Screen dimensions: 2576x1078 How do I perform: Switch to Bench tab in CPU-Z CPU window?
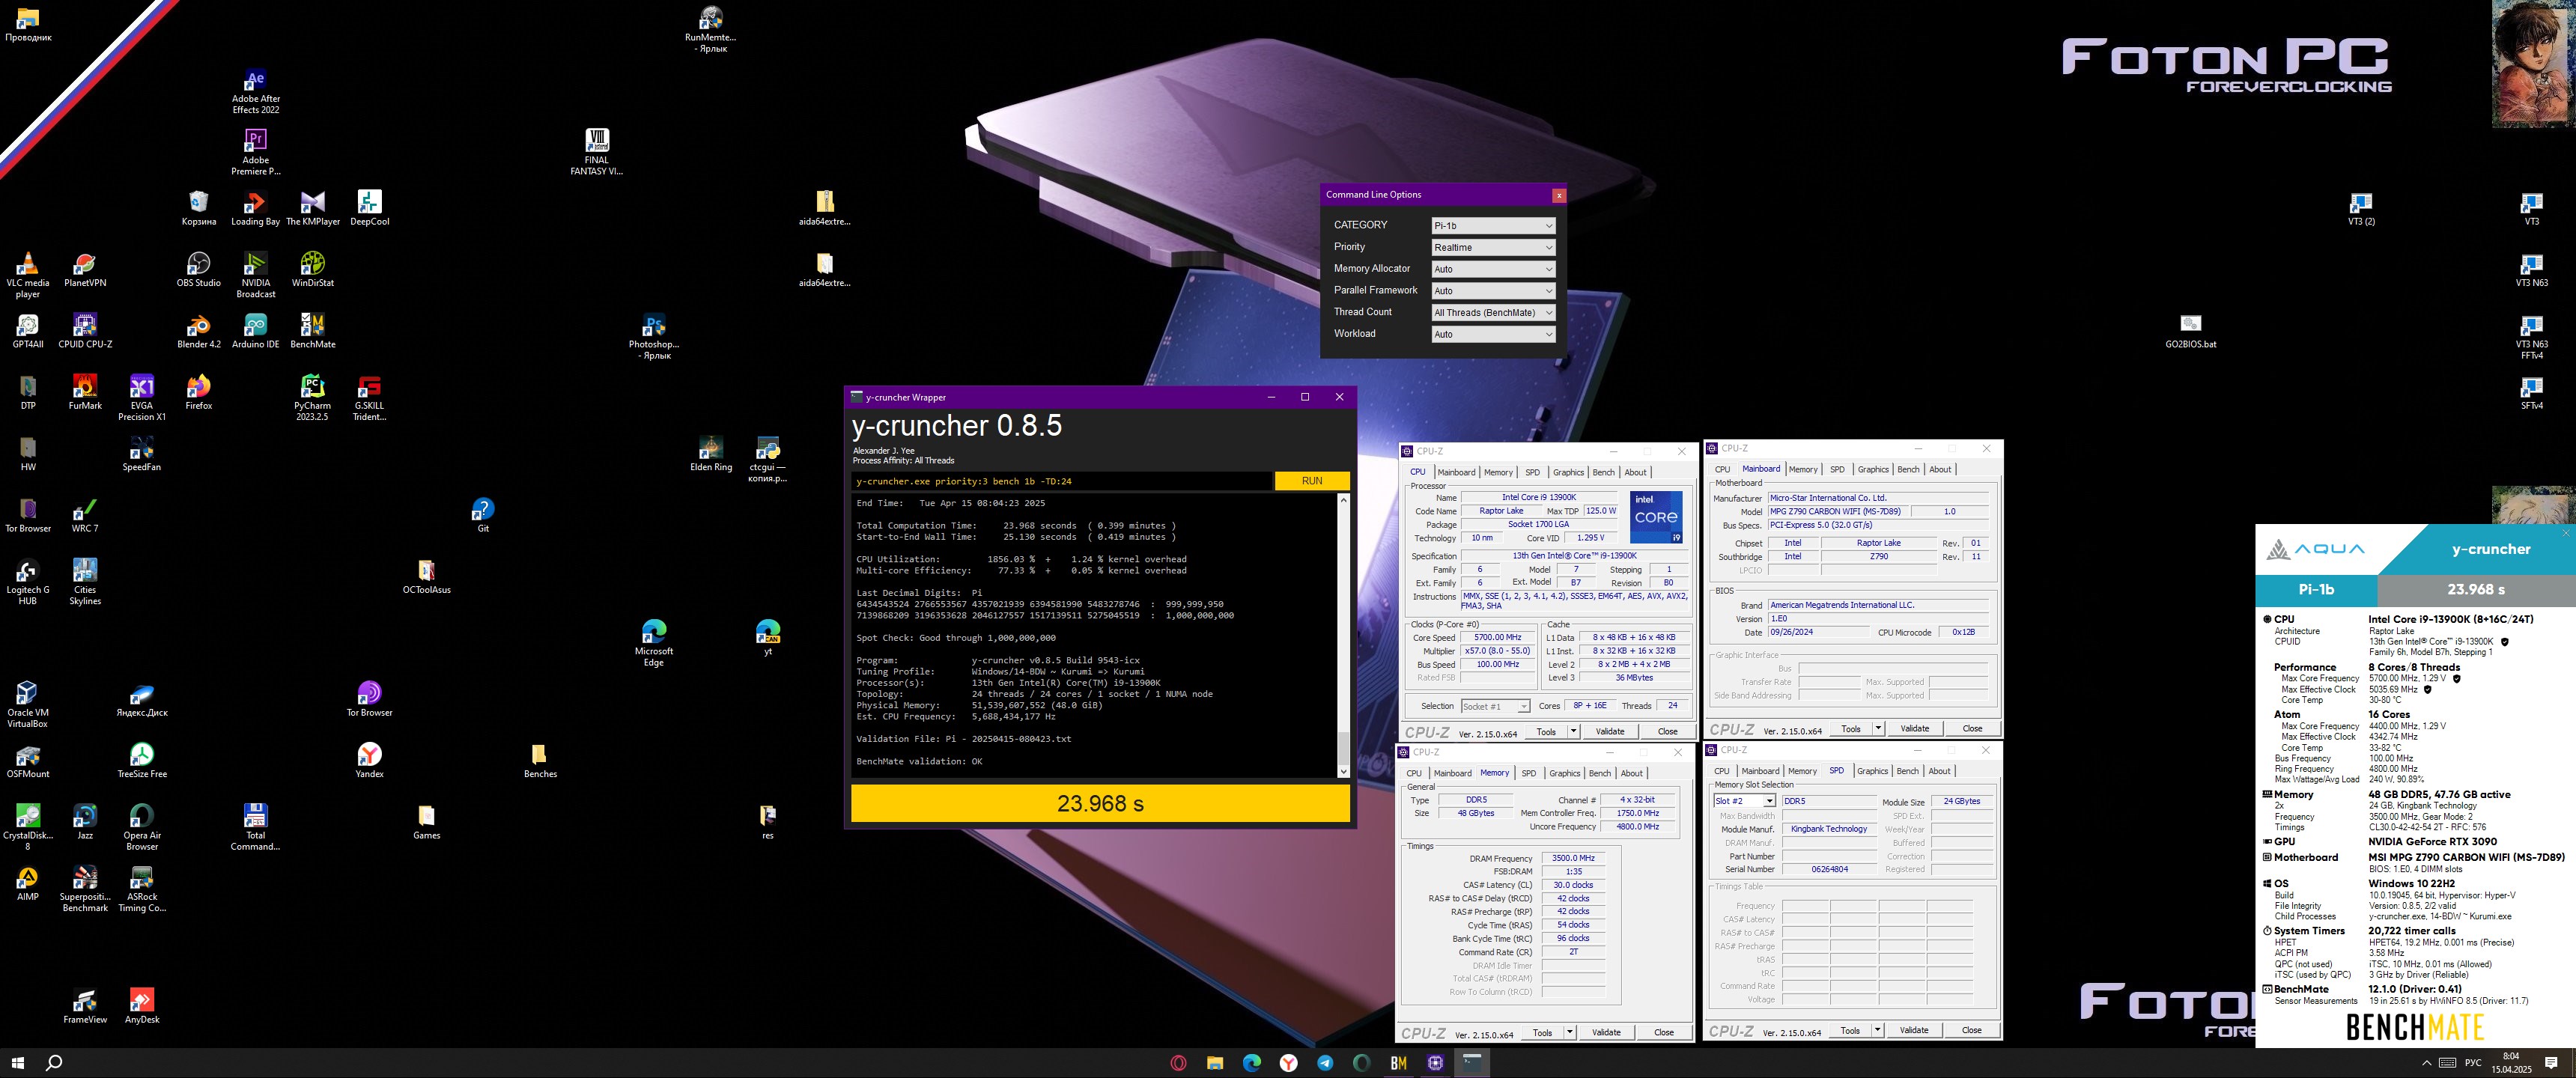1603,472
